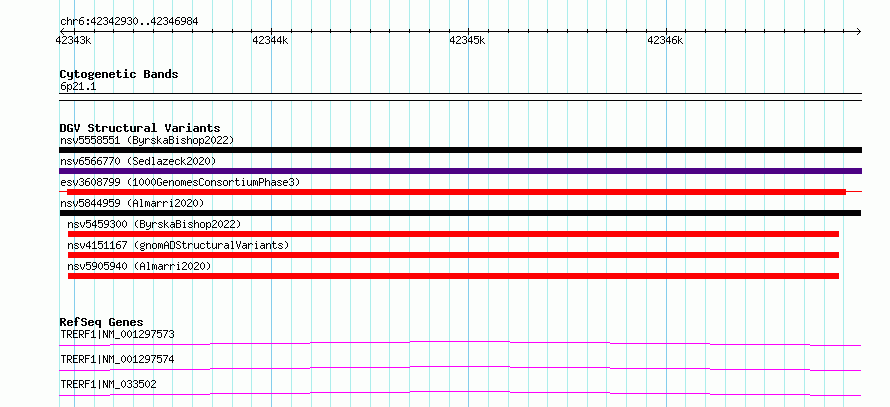
Task: Click the ruler's right arrowhead
Action: point(858,31)
